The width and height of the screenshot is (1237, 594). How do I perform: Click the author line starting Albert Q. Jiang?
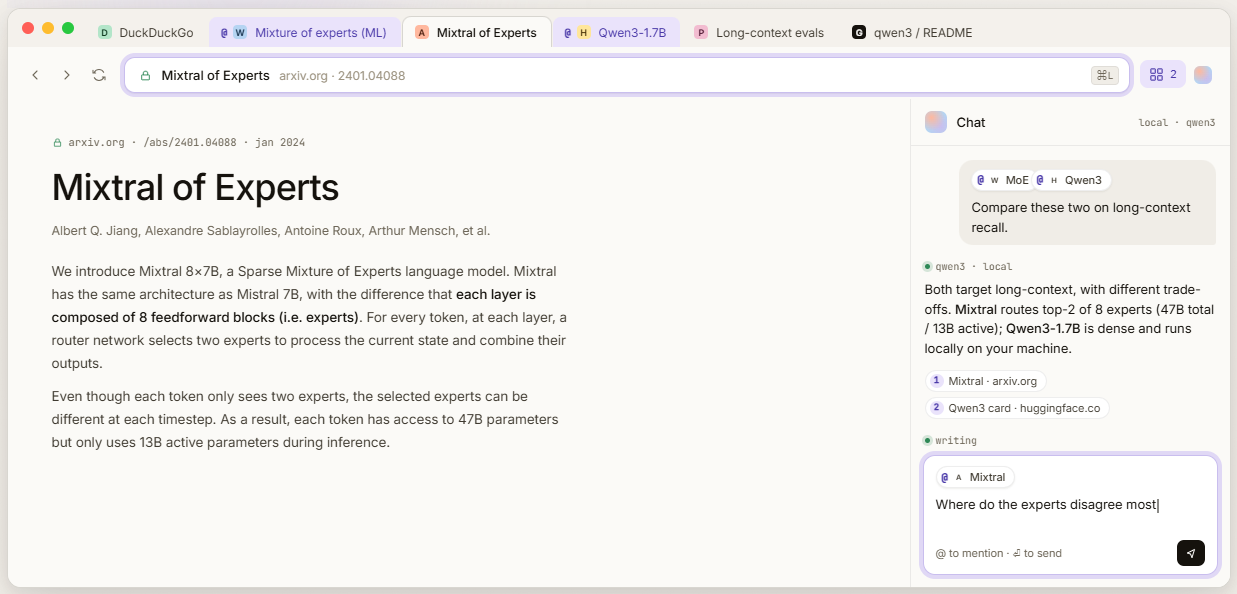point(271,231)
